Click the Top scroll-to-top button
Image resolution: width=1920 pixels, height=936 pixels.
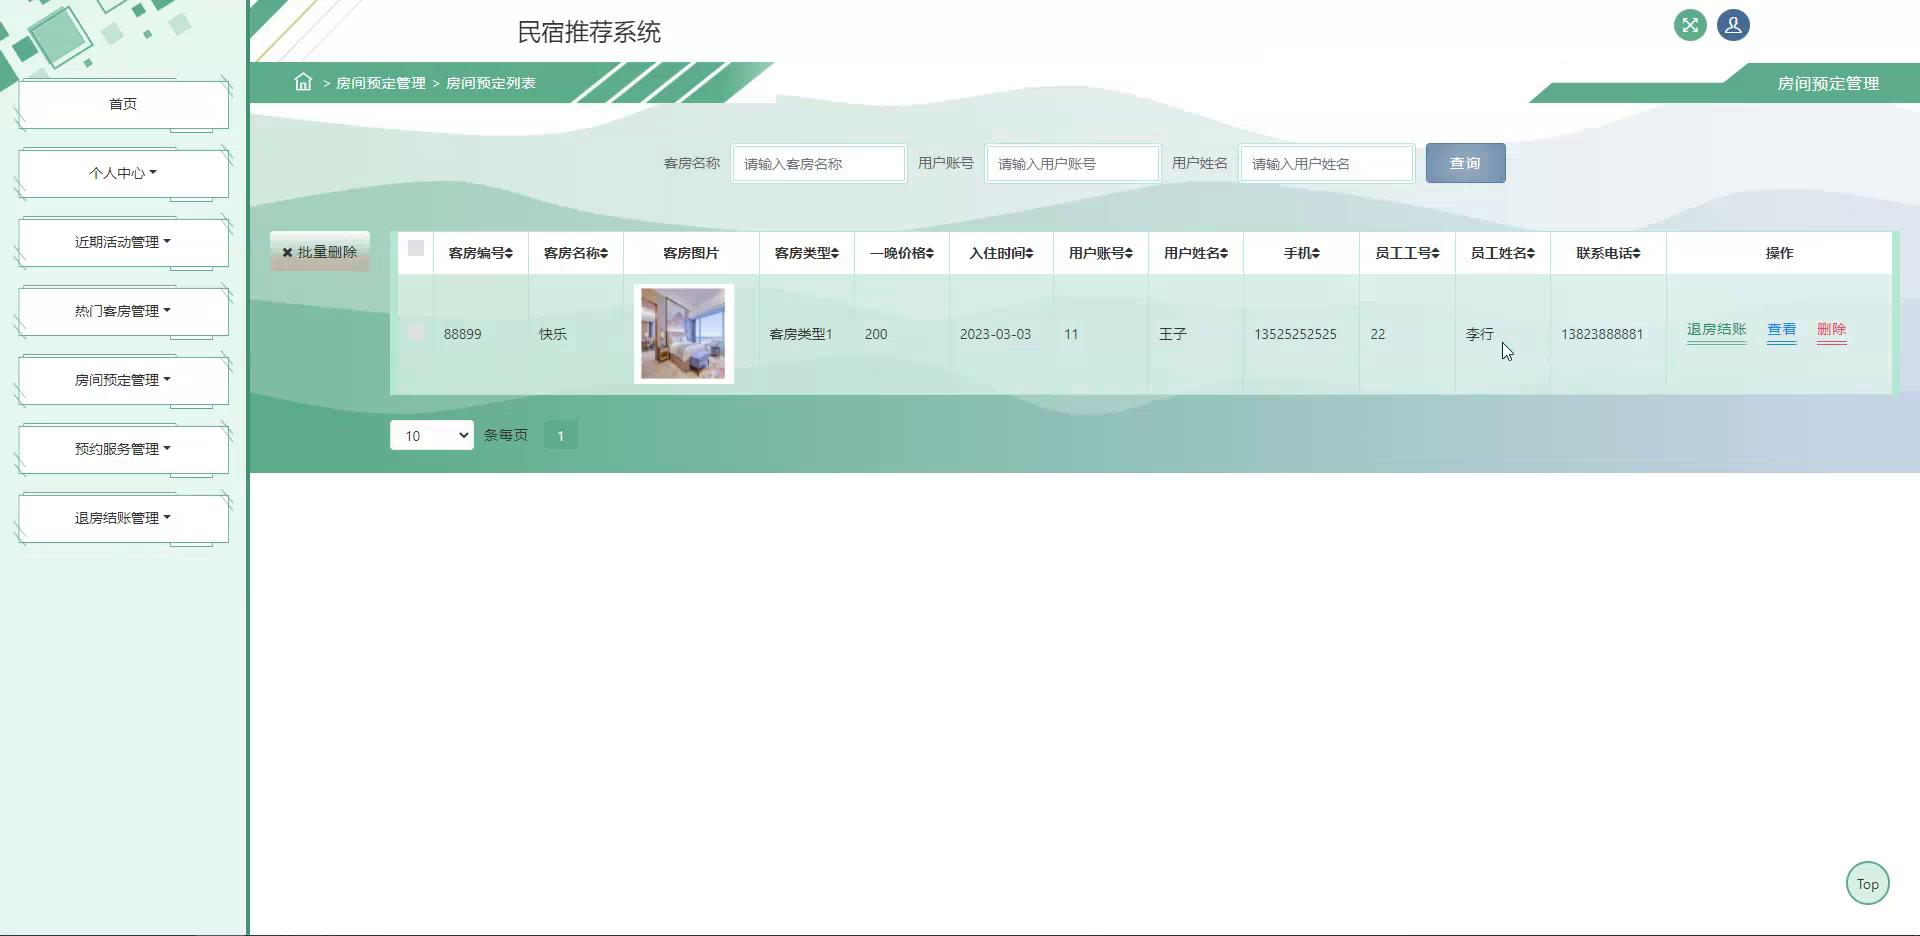pyautogui.click(x=1867, y=883)
